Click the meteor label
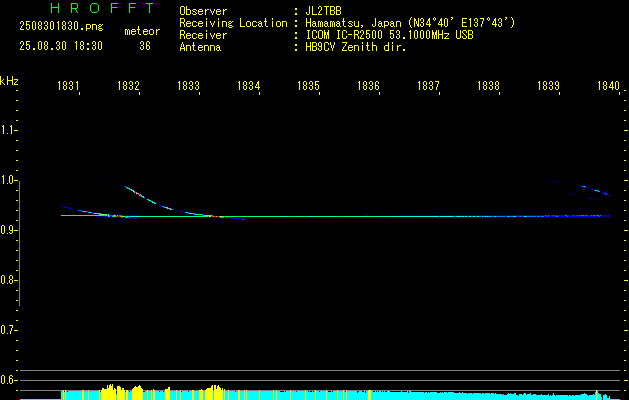The height and width of the screenshot is (400, 629). click(142, 31)
